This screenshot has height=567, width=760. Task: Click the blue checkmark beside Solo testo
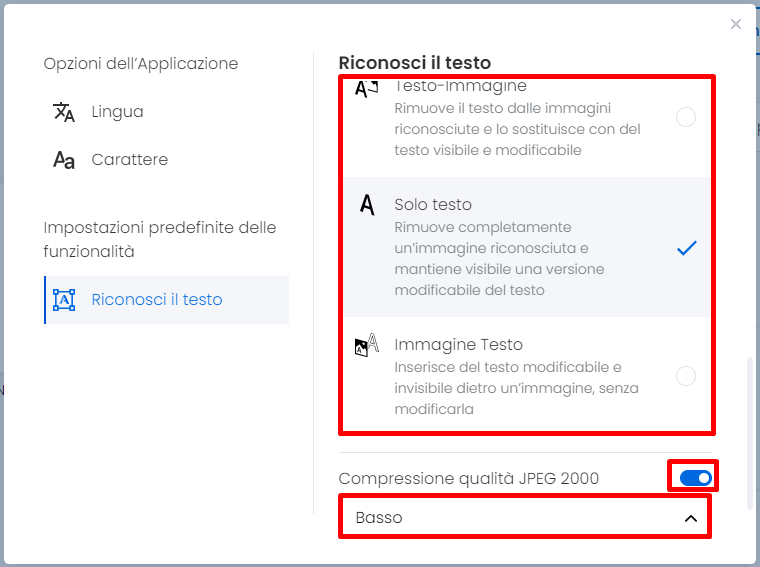(686, 248)
